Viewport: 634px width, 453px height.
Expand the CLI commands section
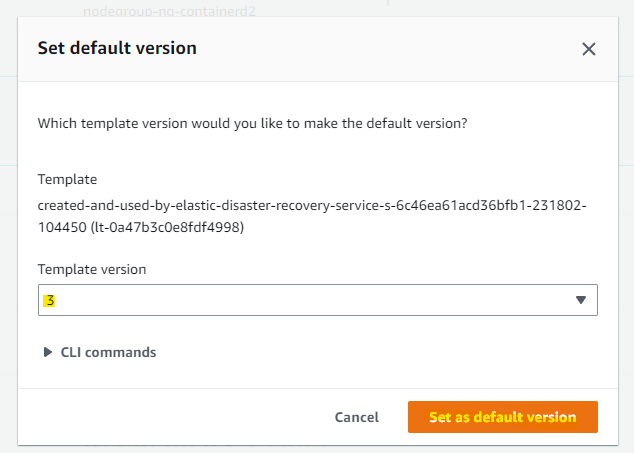point(108,352)
